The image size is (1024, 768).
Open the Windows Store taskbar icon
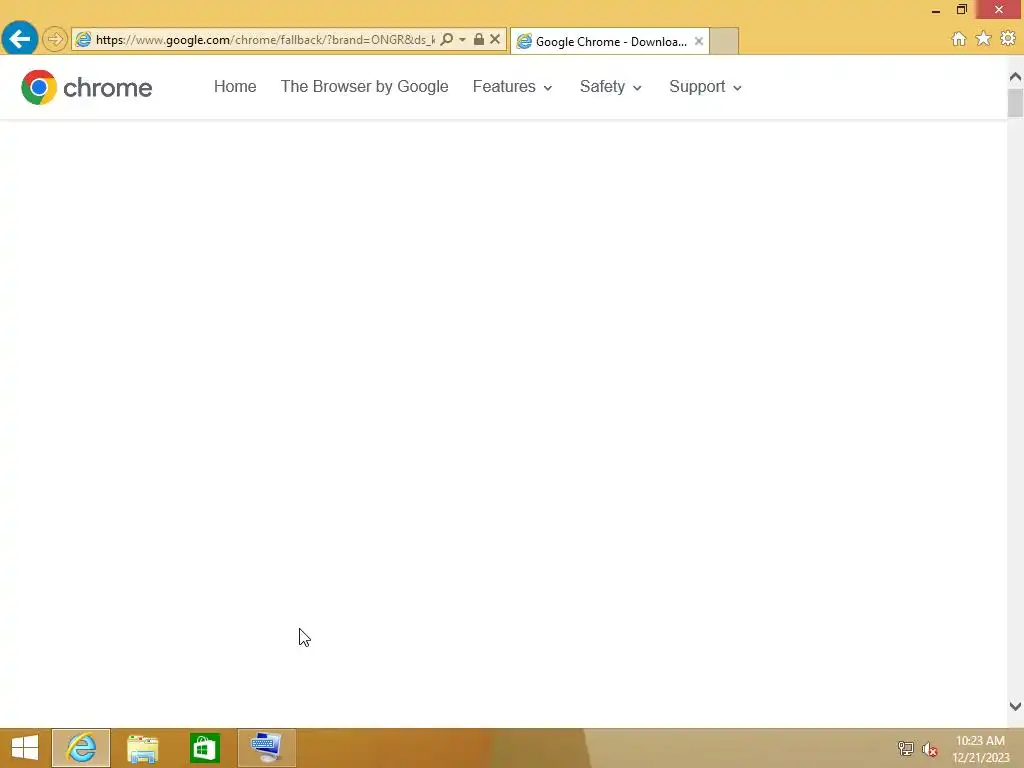click(204, 748)
